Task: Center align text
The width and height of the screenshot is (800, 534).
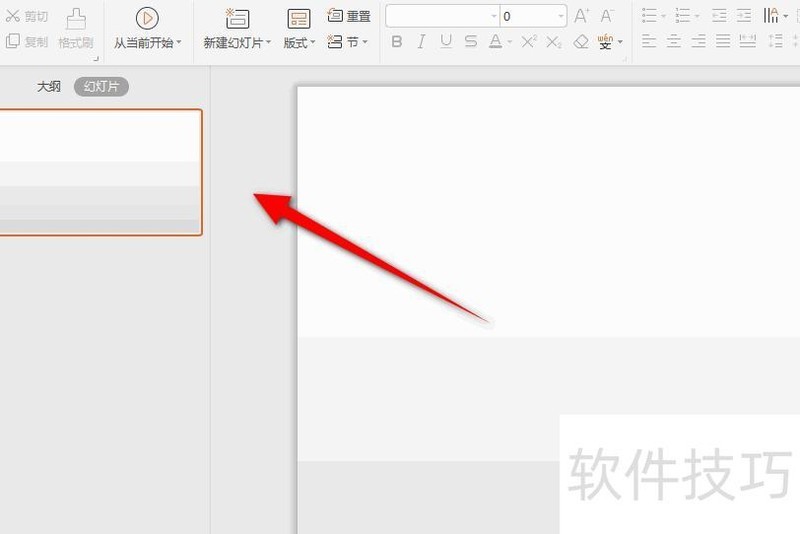Action: coord(673,41)
